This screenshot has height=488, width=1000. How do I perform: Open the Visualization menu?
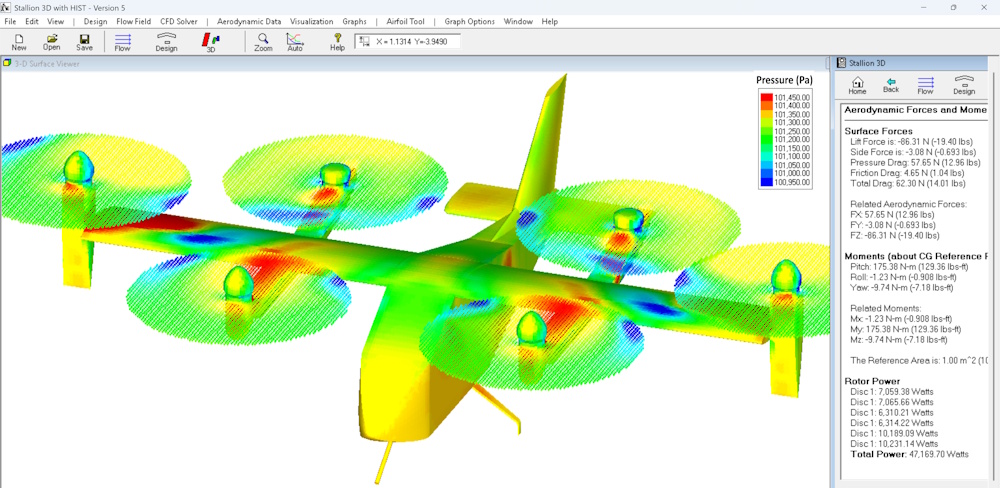(x=312, y=21)
